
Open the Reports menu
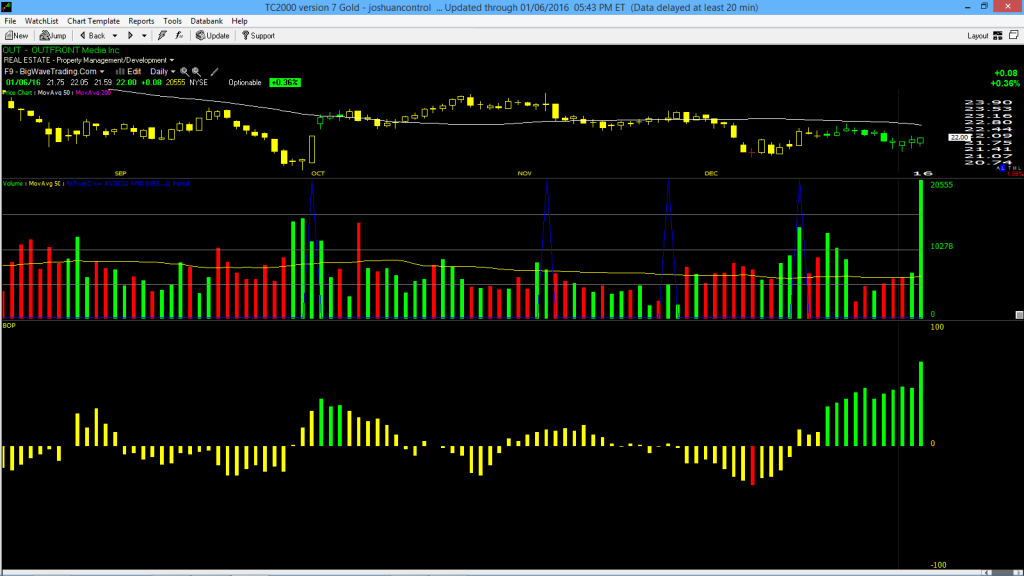click(141, 21)
